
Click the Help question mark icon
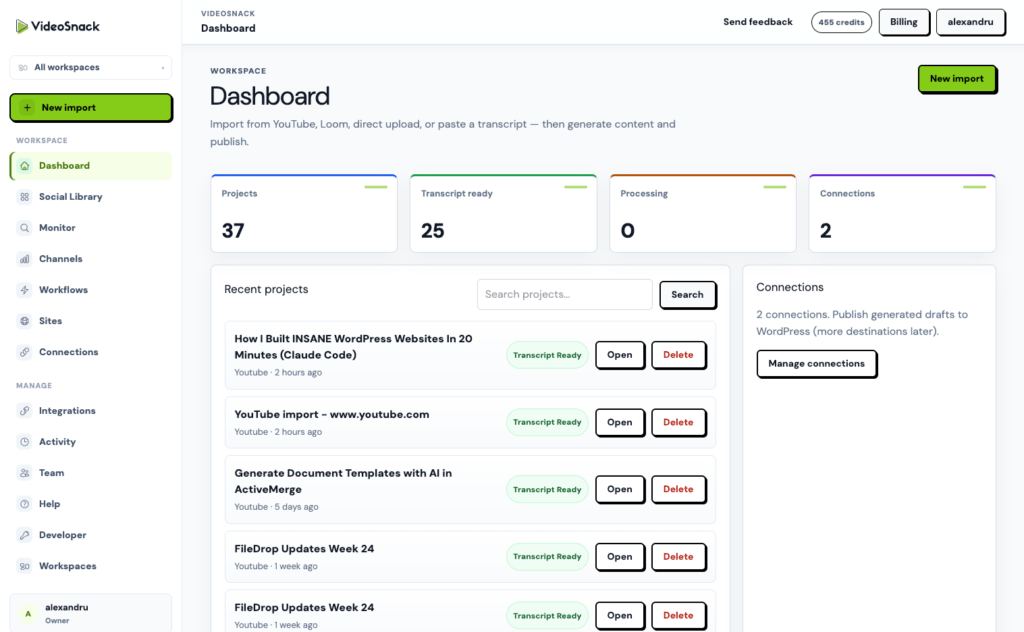click(25, 504)
